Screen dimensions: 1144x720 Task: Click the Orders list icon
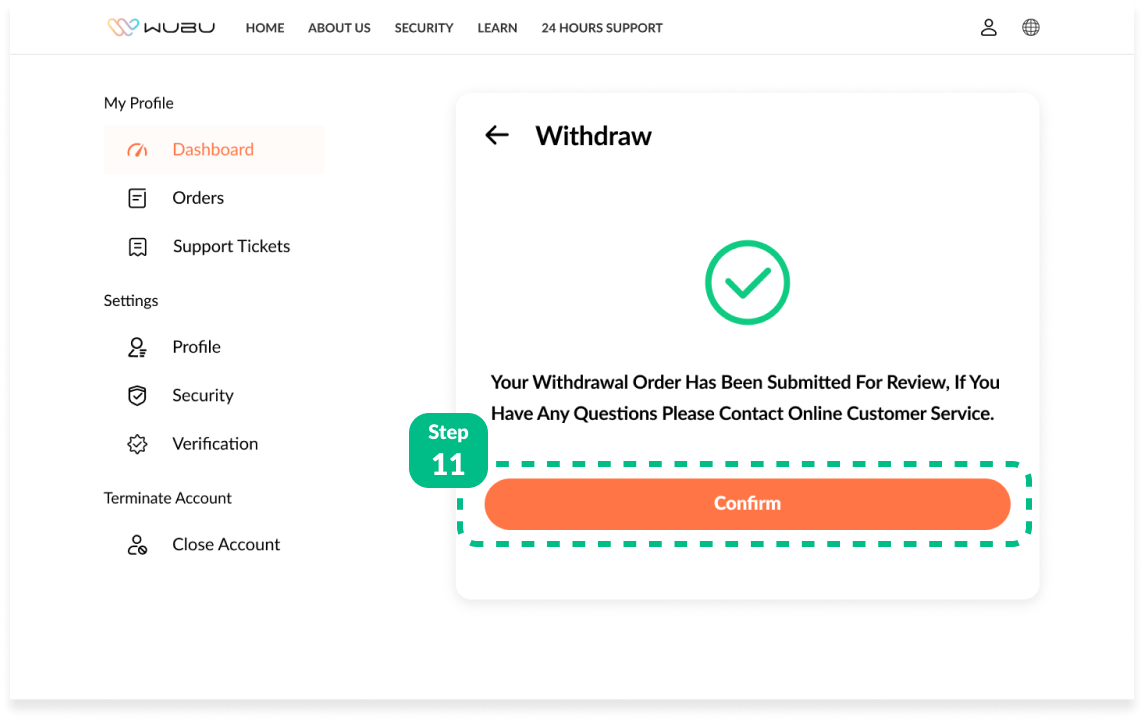pos(137,198)
